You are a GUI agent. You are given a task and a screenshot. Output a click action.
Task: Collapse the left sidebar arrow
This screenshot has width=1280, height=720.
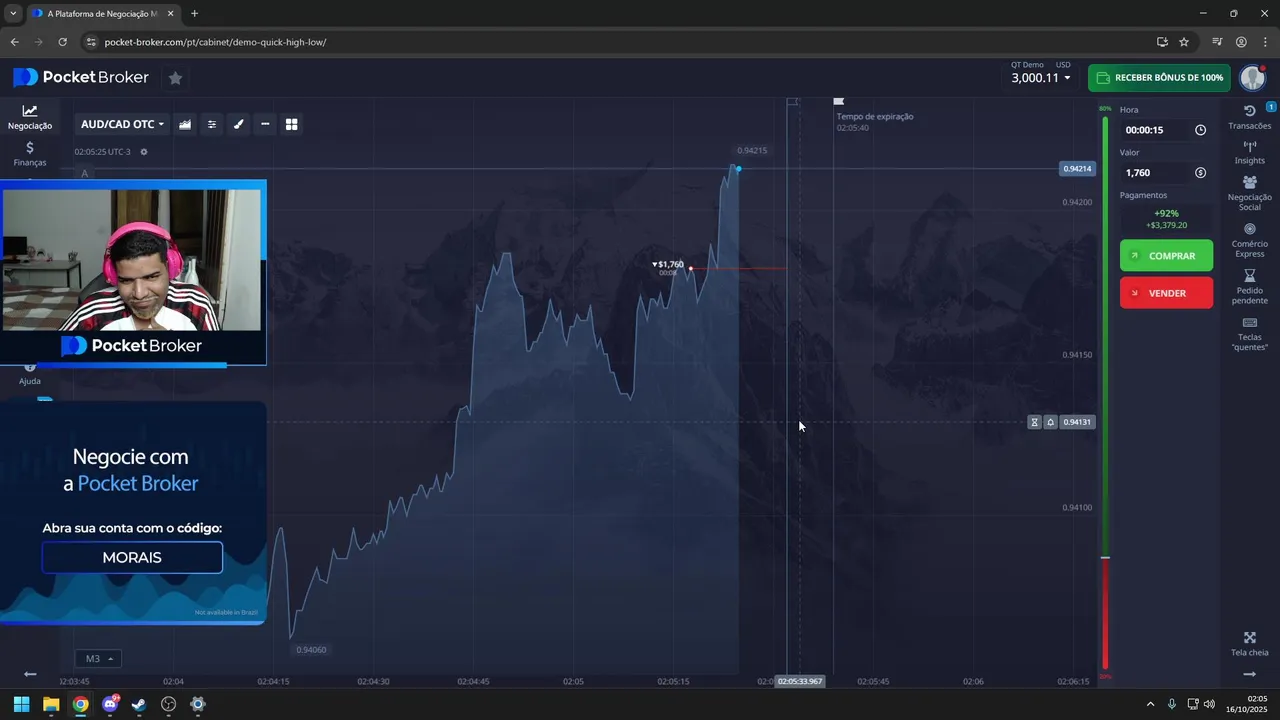click(30, 674)
